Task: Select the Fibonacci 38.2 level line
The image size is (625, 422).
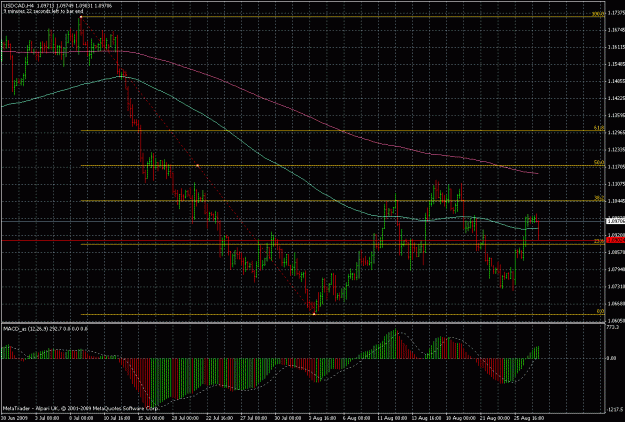Action: click(x=343, y=200)
